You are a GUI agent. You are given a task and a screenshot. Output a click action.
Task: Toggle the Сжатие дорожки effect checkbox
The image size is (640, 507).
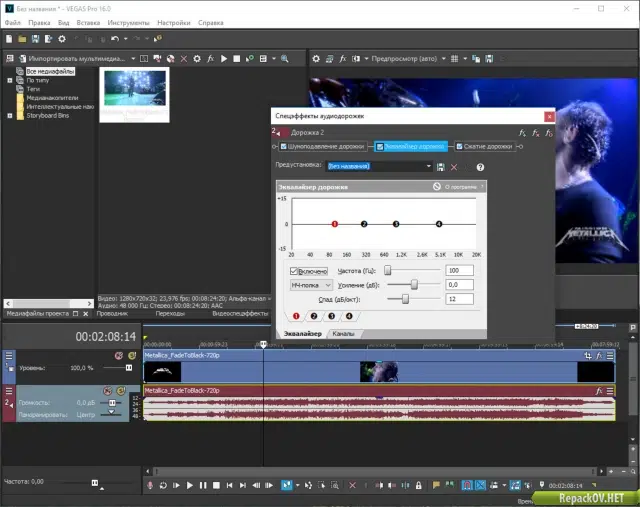pos(459,146)
